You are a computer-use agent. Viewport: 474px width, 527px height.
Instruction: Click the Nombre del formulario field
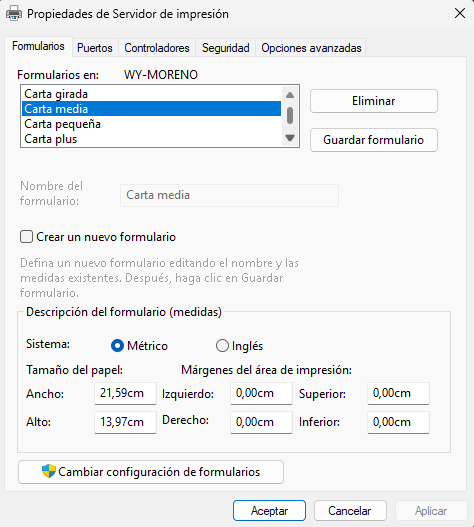(x=229, y=195)
